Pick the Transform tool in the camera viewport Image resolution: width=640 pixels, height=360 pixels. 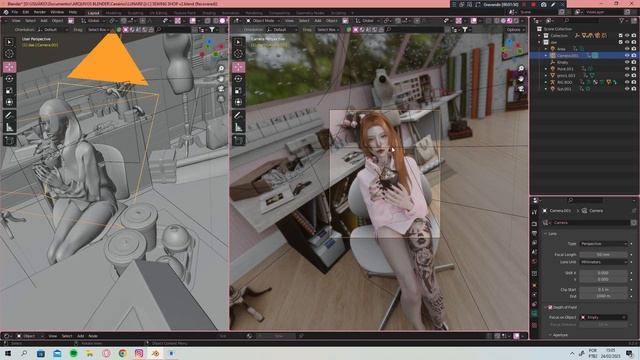238,102
